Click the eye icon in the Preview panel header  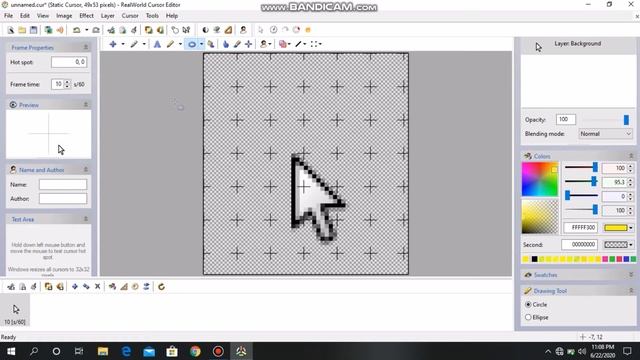13,105
